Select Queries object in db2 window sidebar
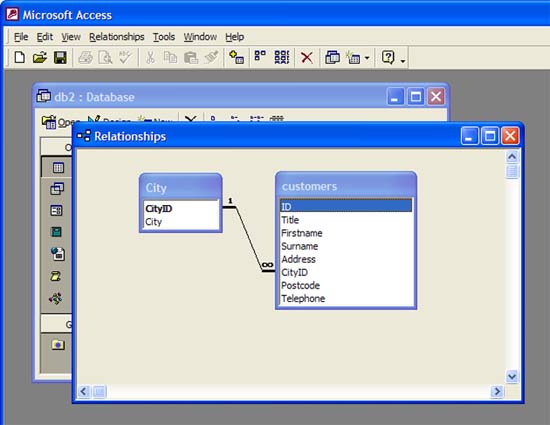This screenshot has width=550, height=425. 57,189
